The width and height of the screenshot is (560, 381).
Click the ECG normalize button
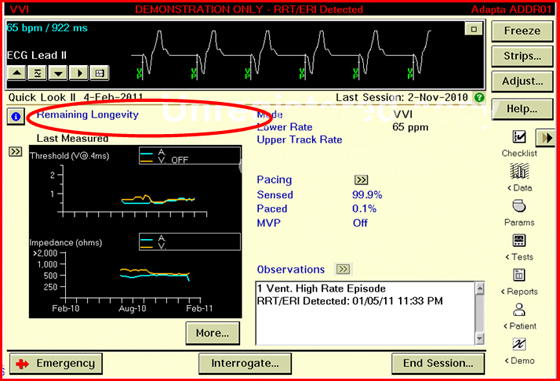pos(37,73)
